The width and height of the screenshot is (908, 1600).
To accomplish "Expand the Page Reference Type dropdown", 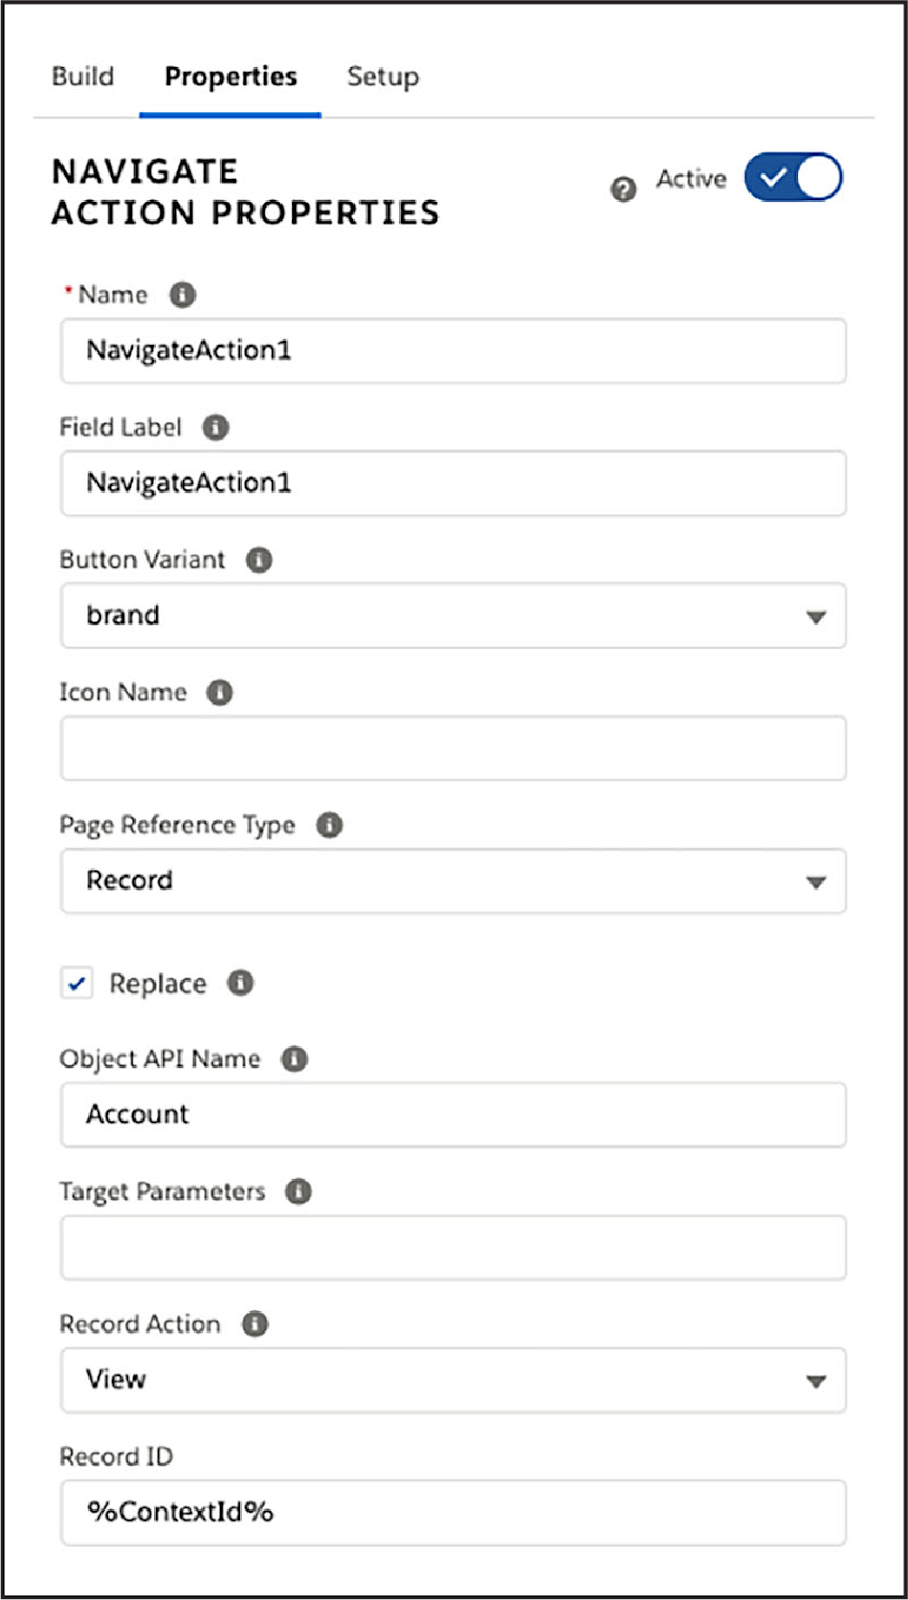I will point(817,881).
